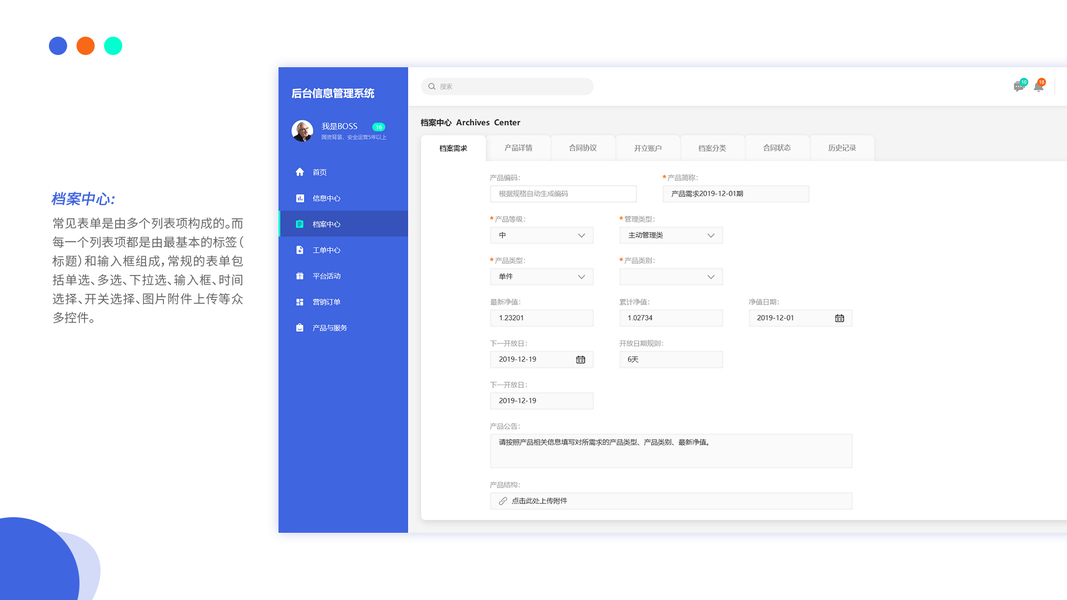Click the 产品等级: field label
This screenshot has height=600, width=1067.
[509, 219]
